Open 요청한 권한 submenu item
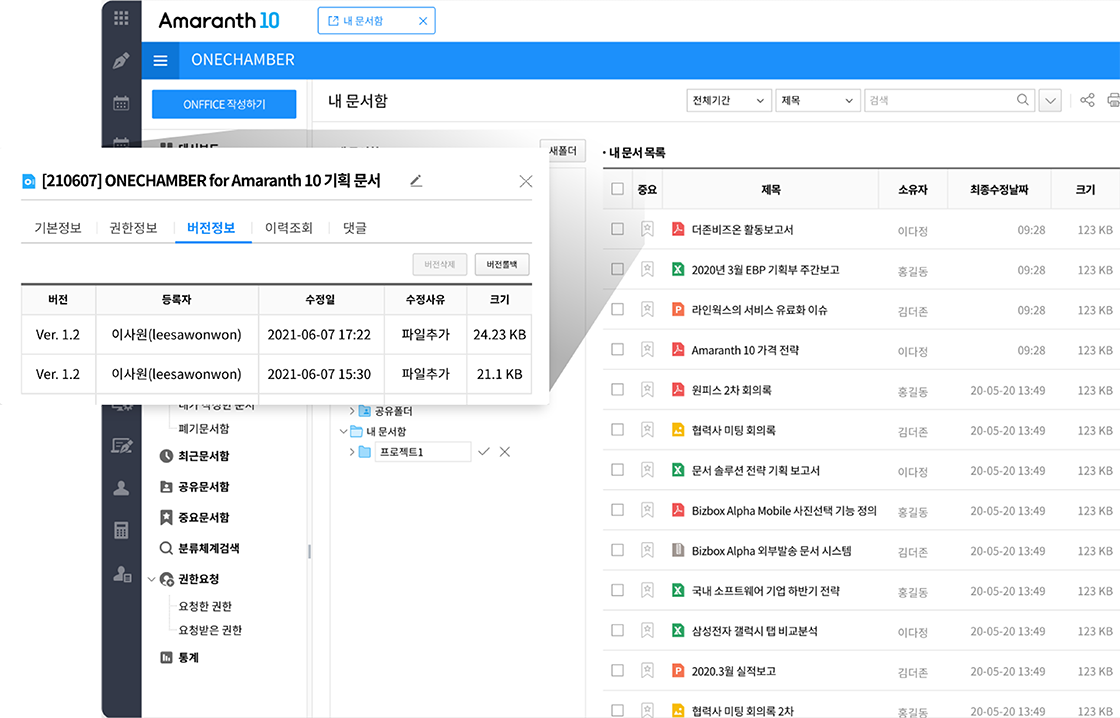Viewport: 1120px width, 718px height. click(x=205, y=606)
